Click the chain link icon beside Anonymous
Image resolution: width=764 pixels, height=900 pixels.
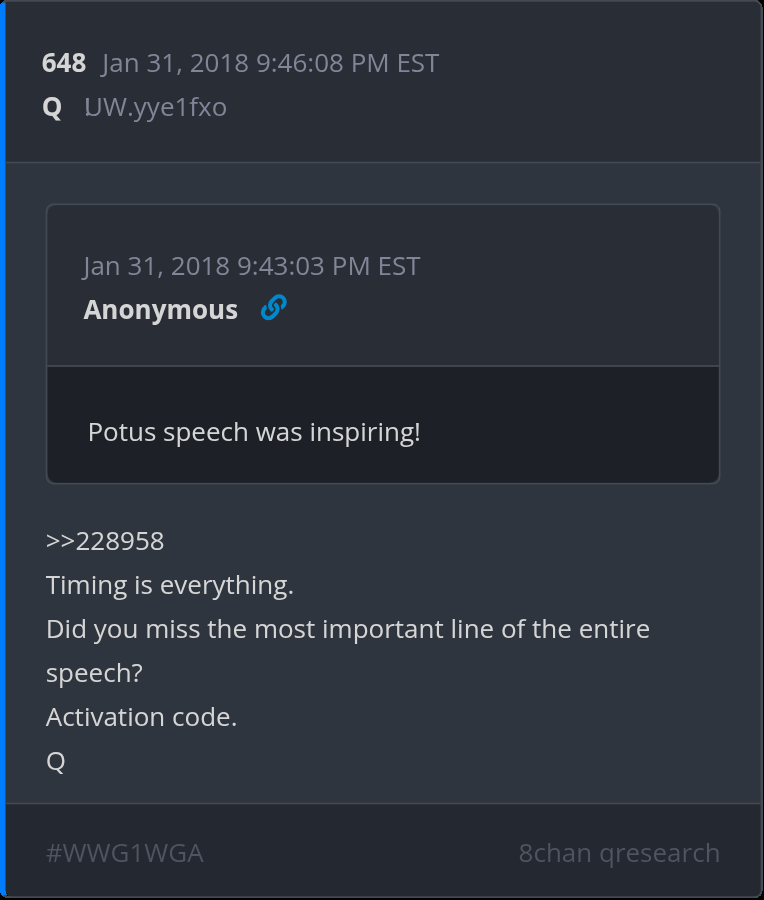click(x=273, y=309)
